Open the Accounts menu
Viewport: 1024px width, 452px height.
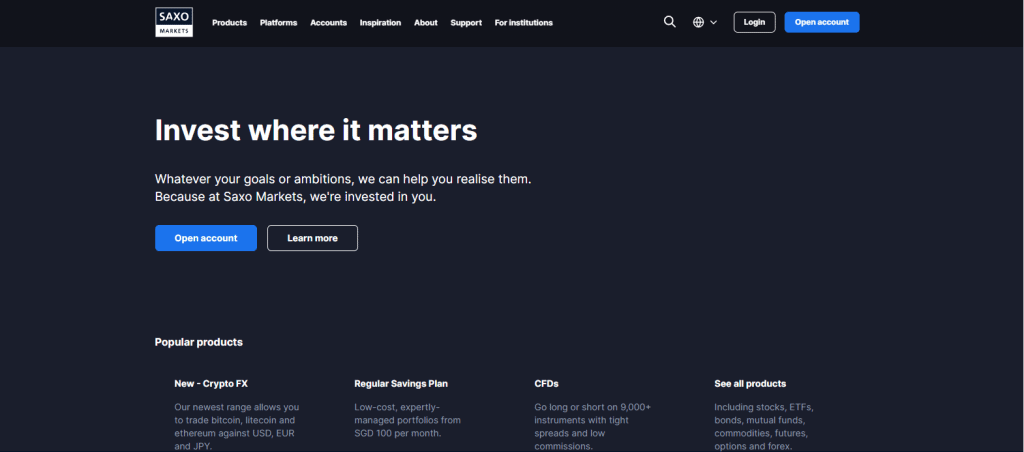click(x=328, y=22)
